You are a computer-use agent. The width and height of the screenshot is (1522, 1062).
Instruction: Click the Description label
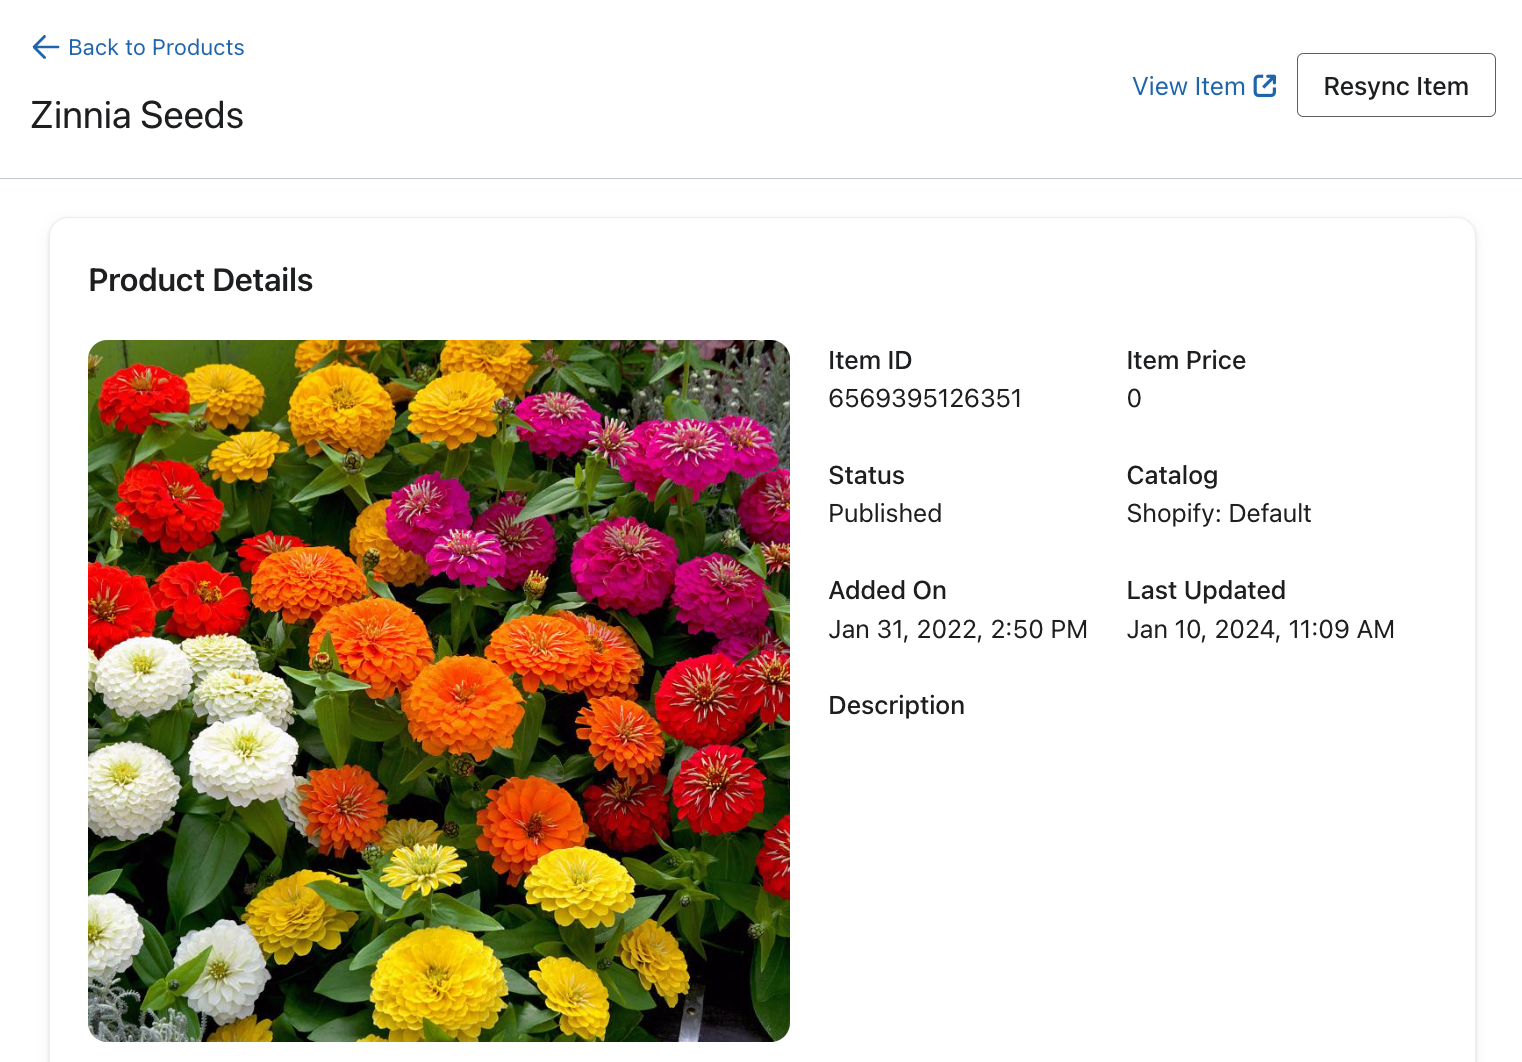[896, 705]
